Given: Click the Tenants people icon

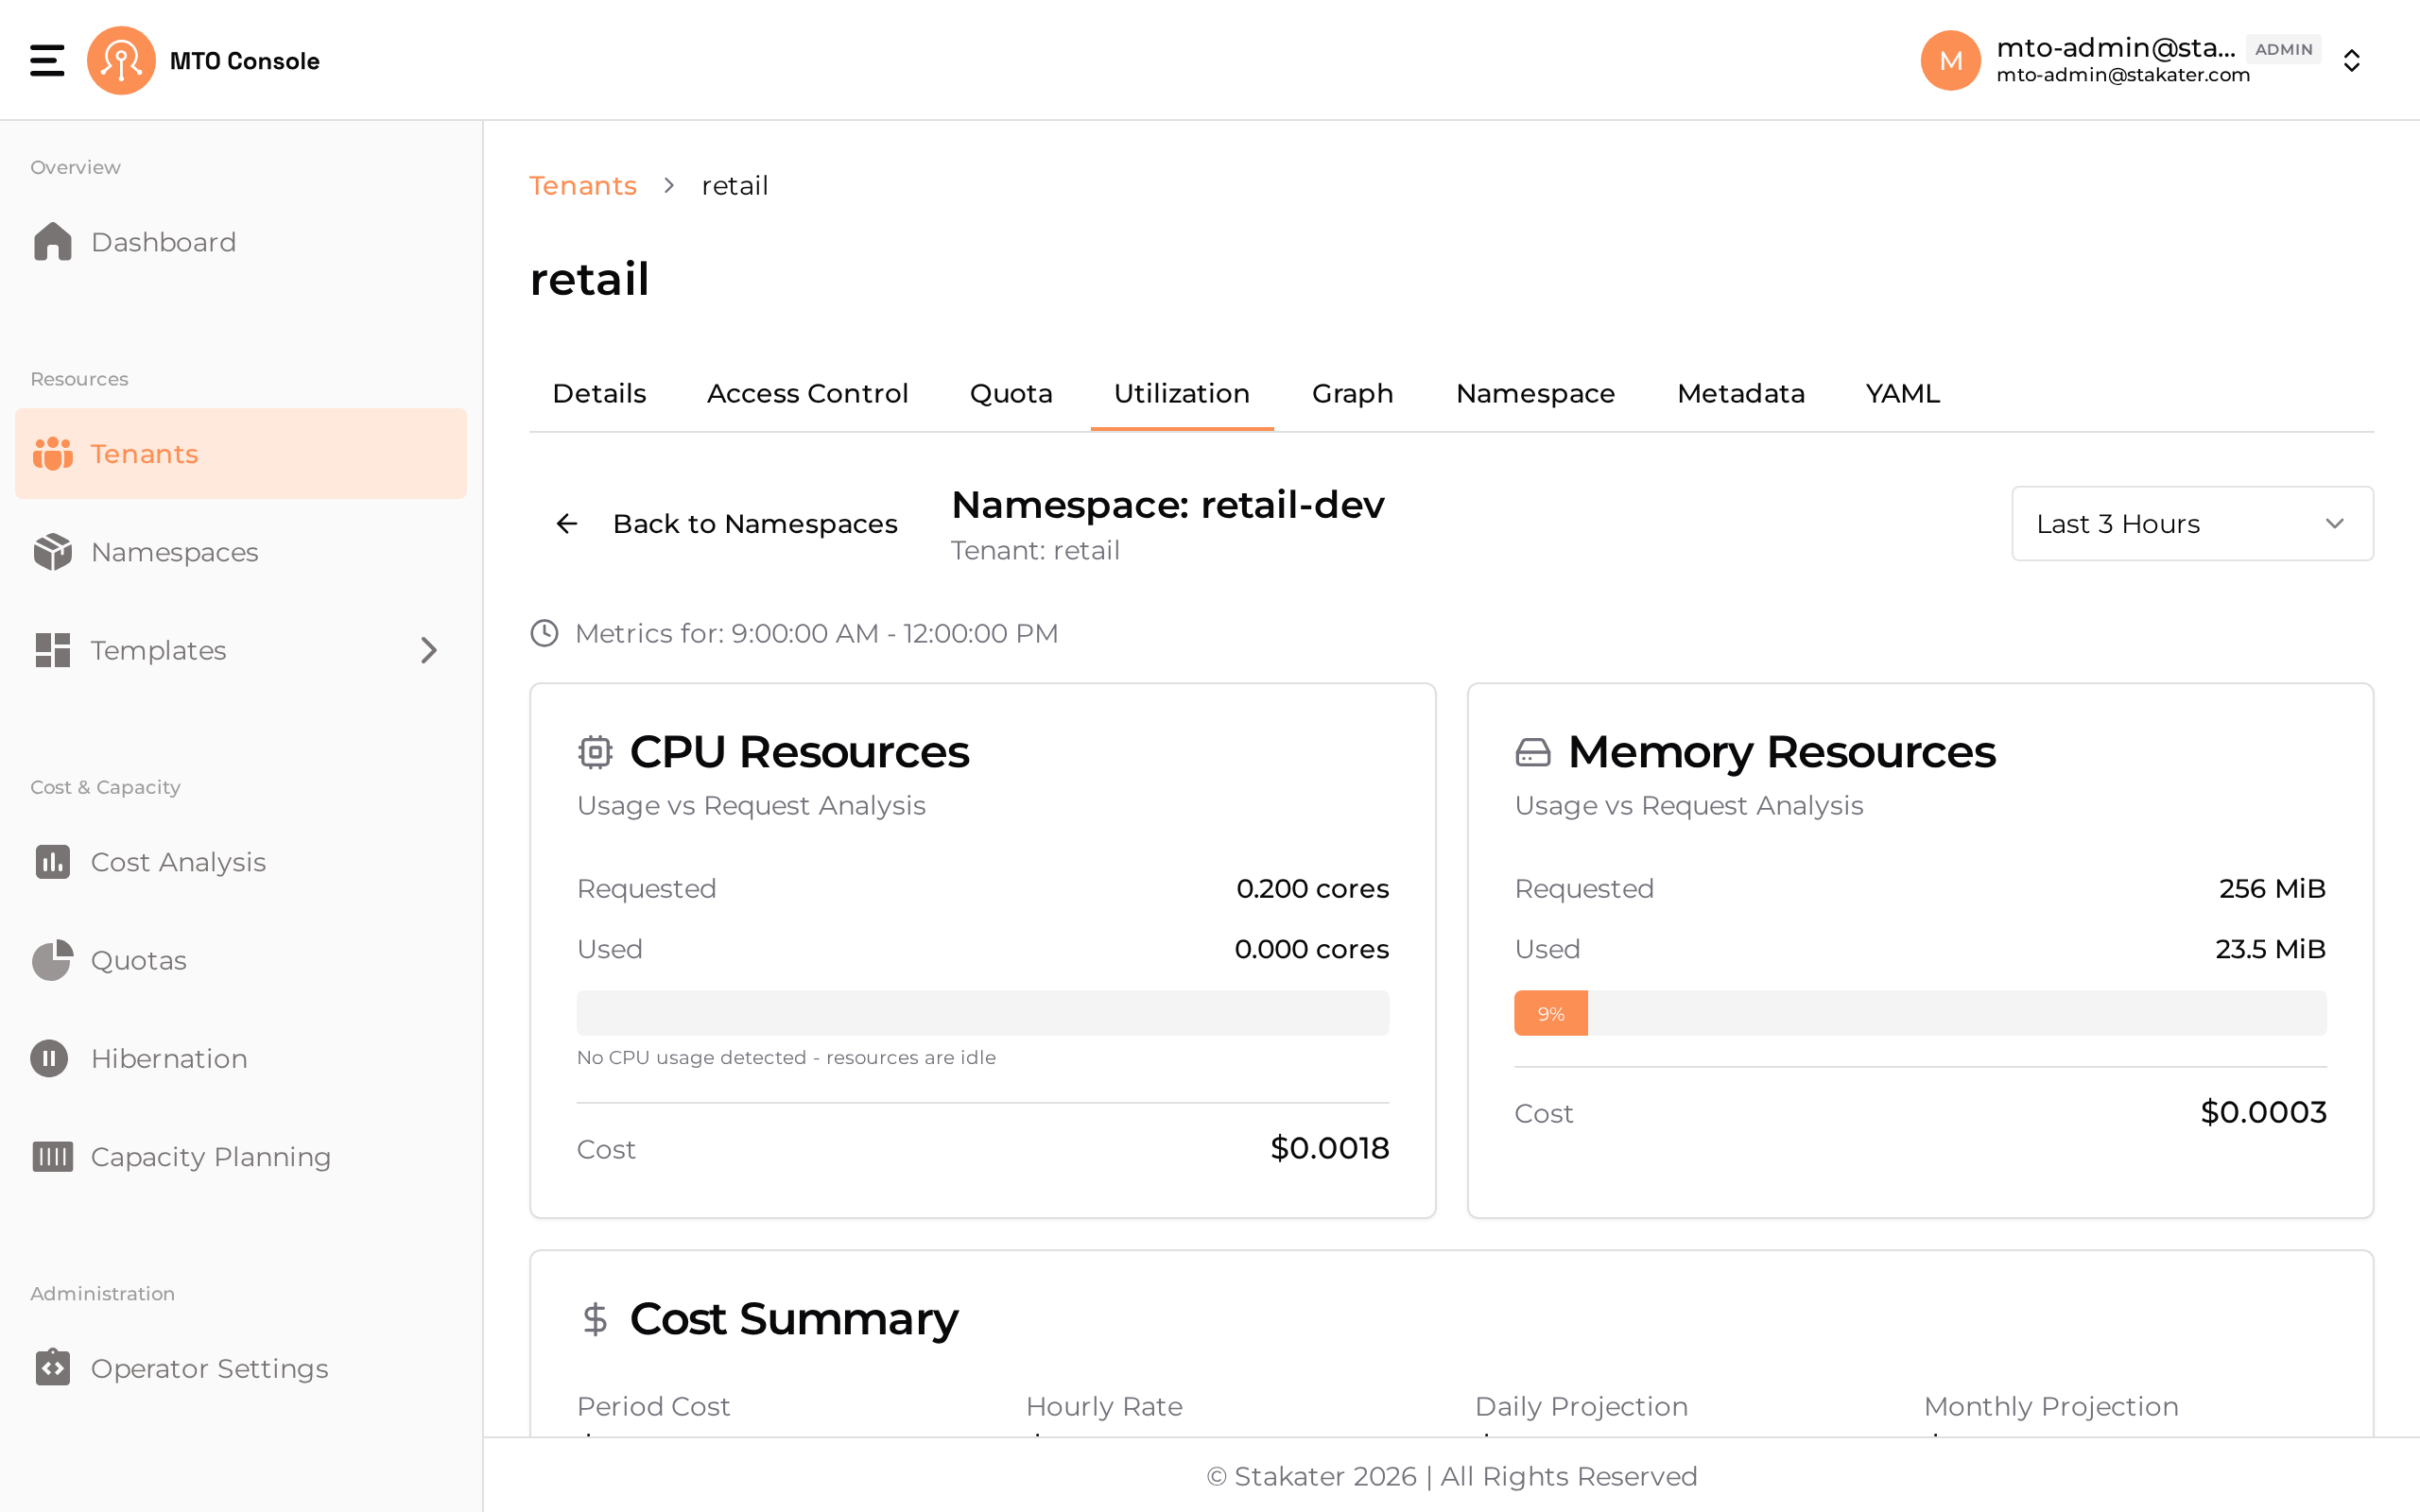Looking at the screenshot, I should (52, 454).
